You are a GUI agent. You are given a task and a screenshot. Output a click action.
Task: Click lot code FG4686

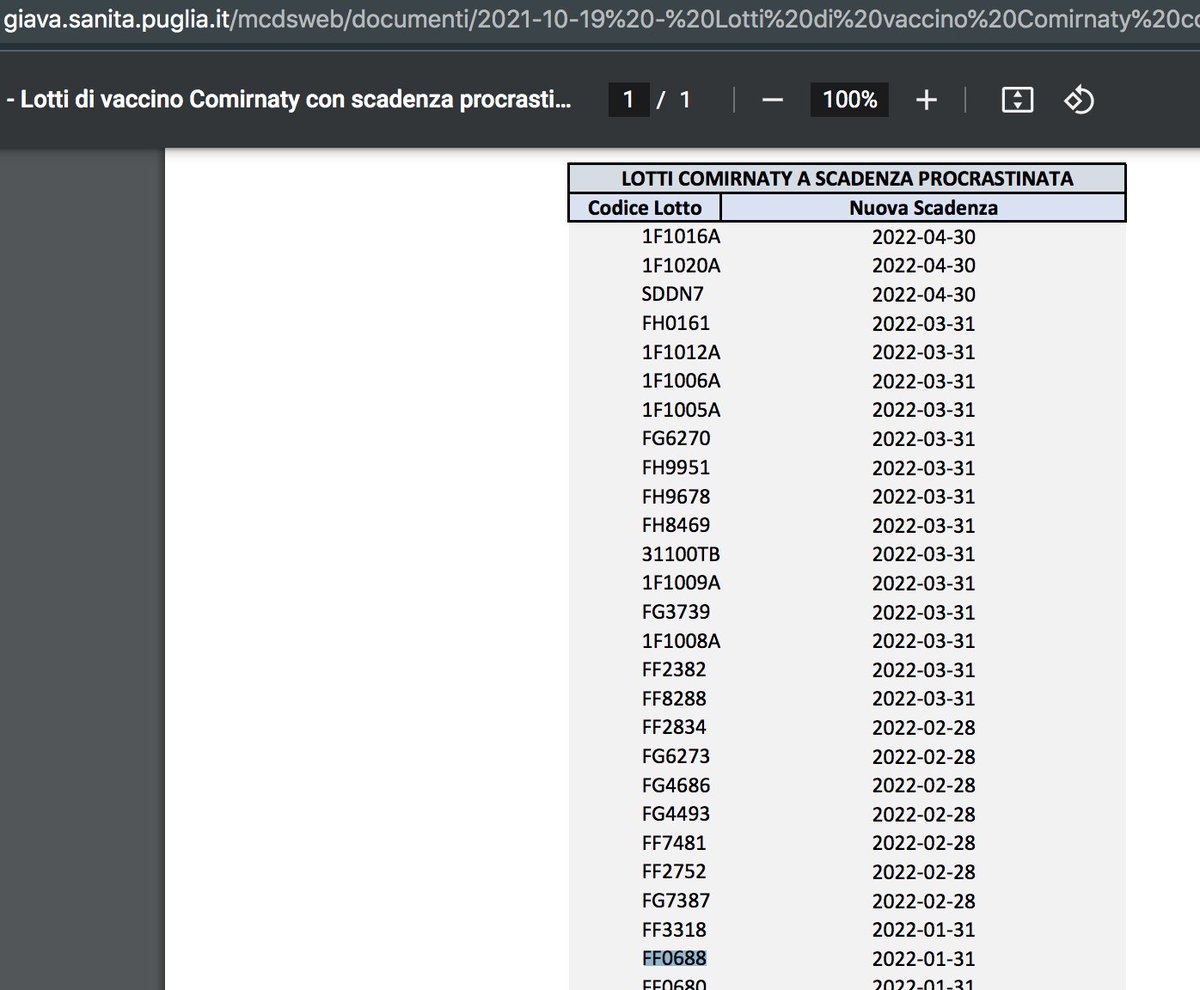[677, 786]
